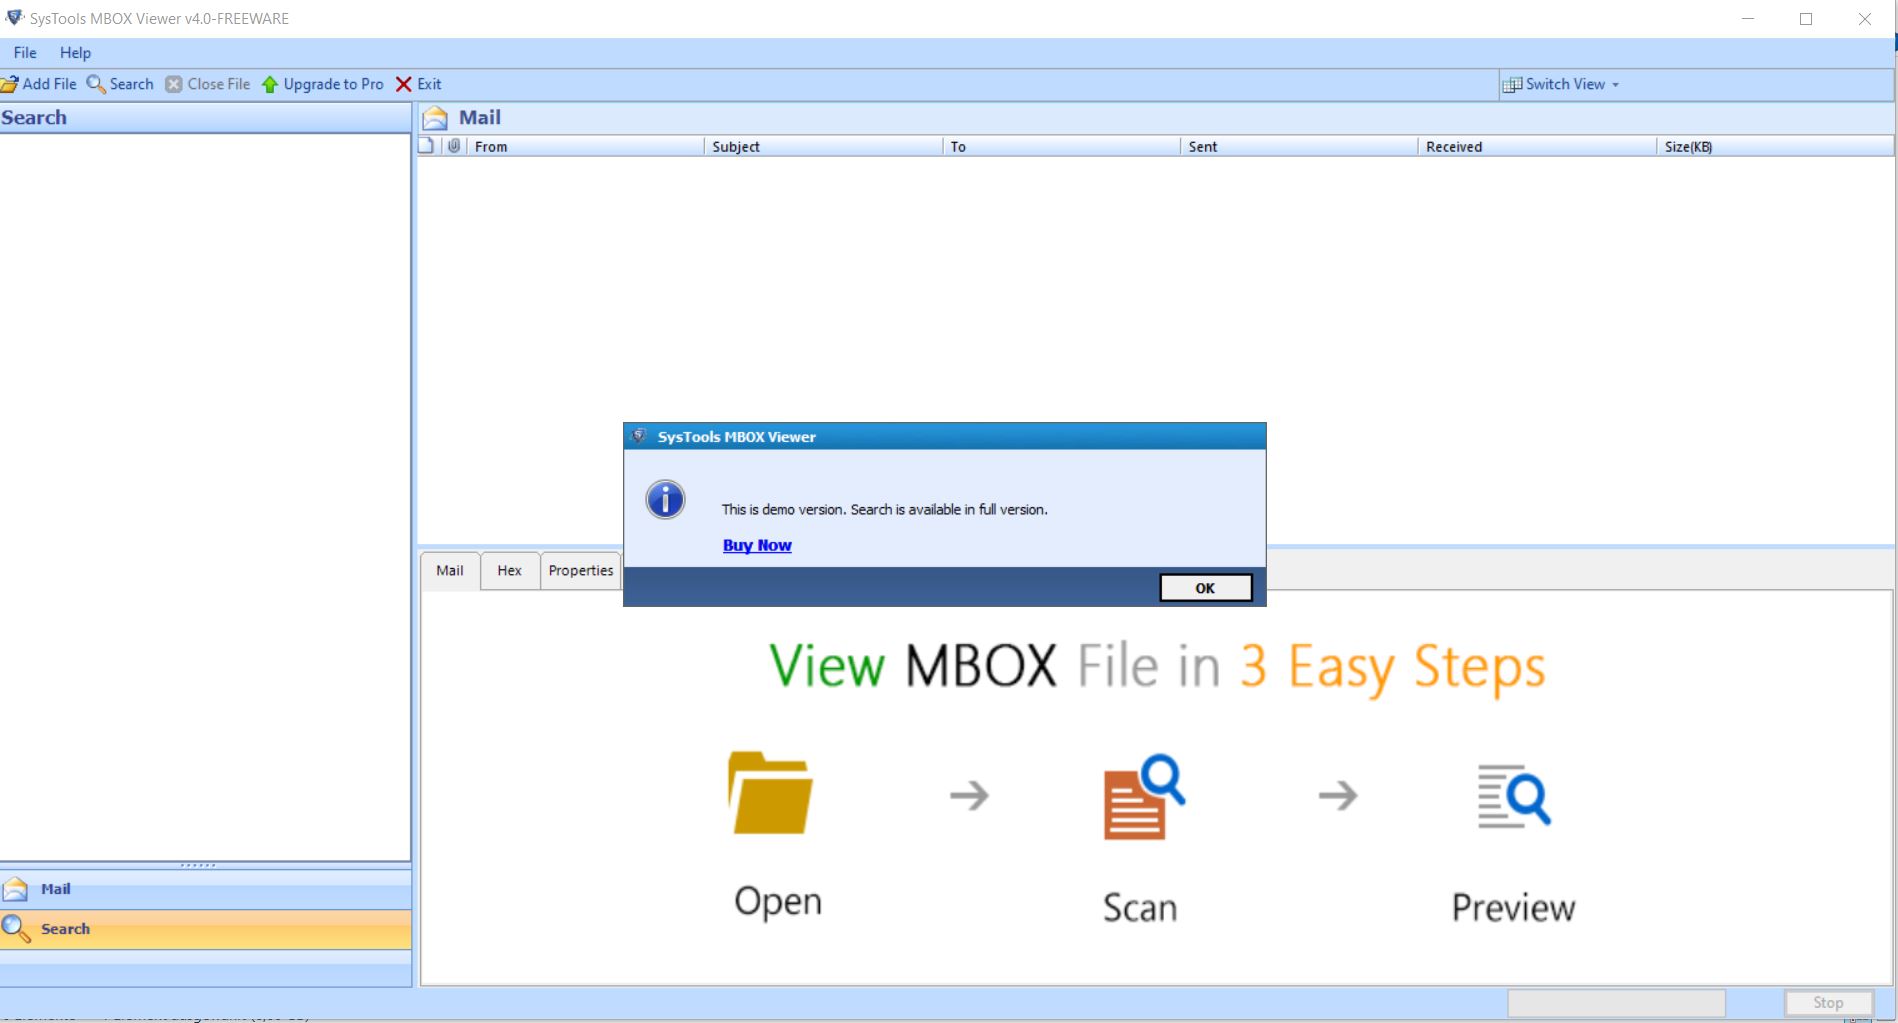Open the File menu

point(25,53)
